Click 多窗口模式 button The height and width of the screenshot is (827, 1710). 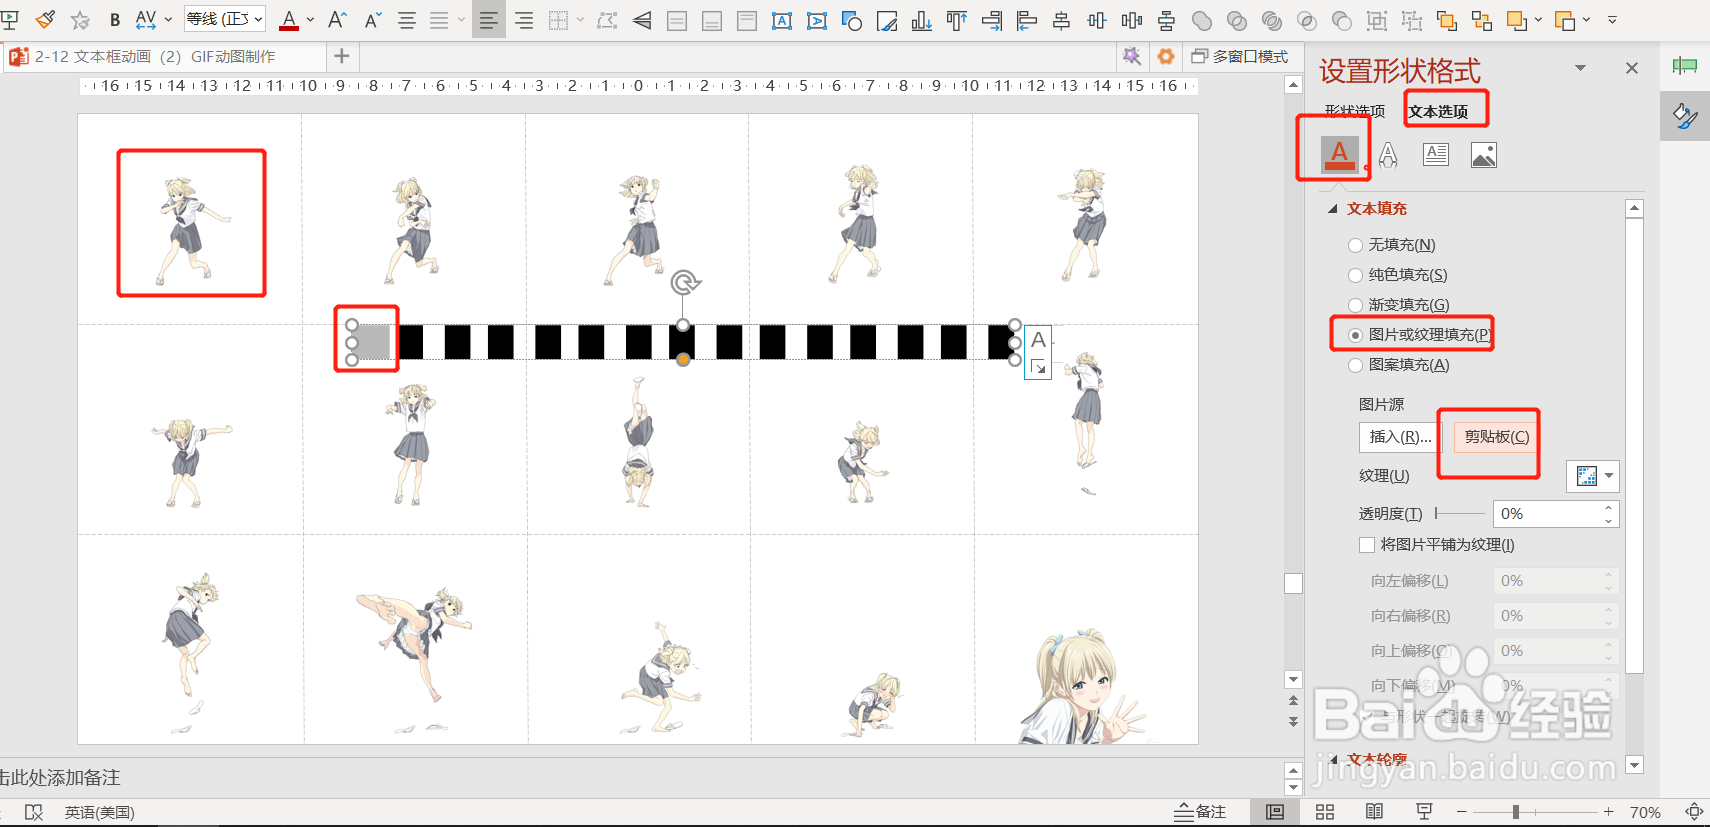coord(1240,57)
